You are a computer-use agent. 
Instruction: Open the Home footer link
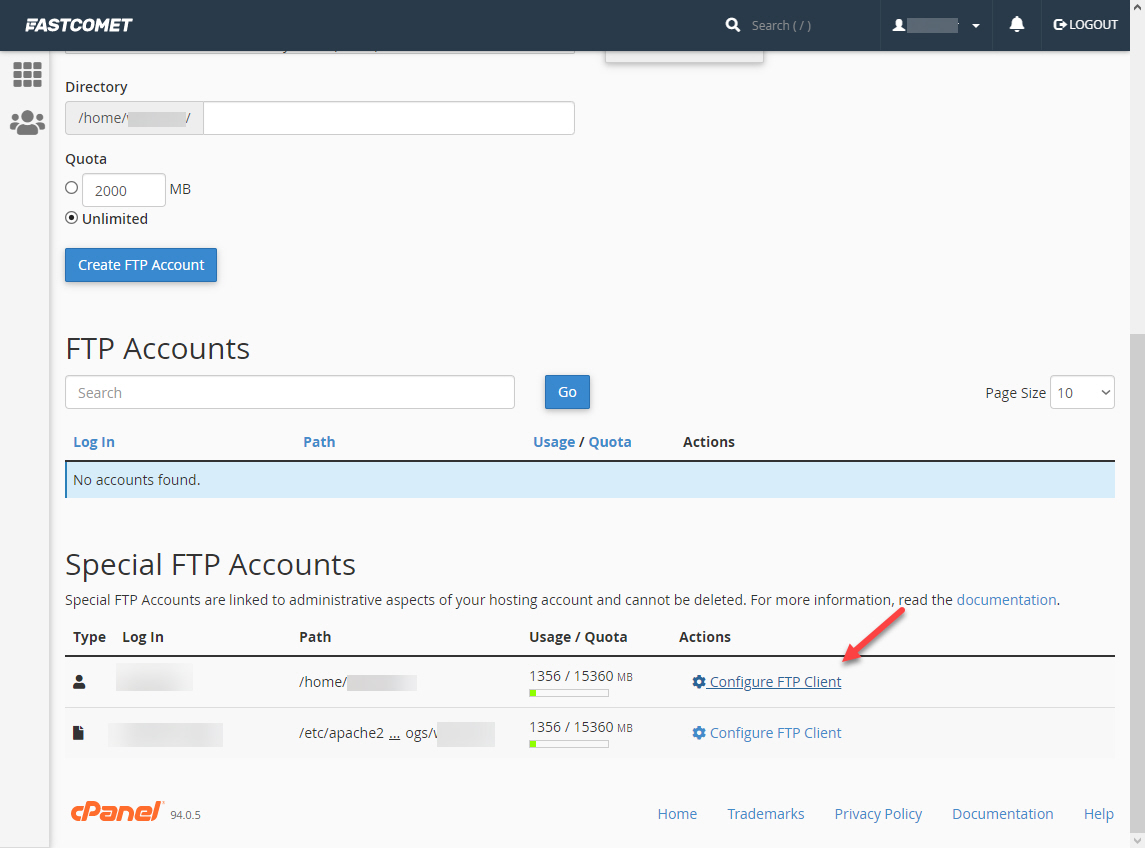coord(677,814)
